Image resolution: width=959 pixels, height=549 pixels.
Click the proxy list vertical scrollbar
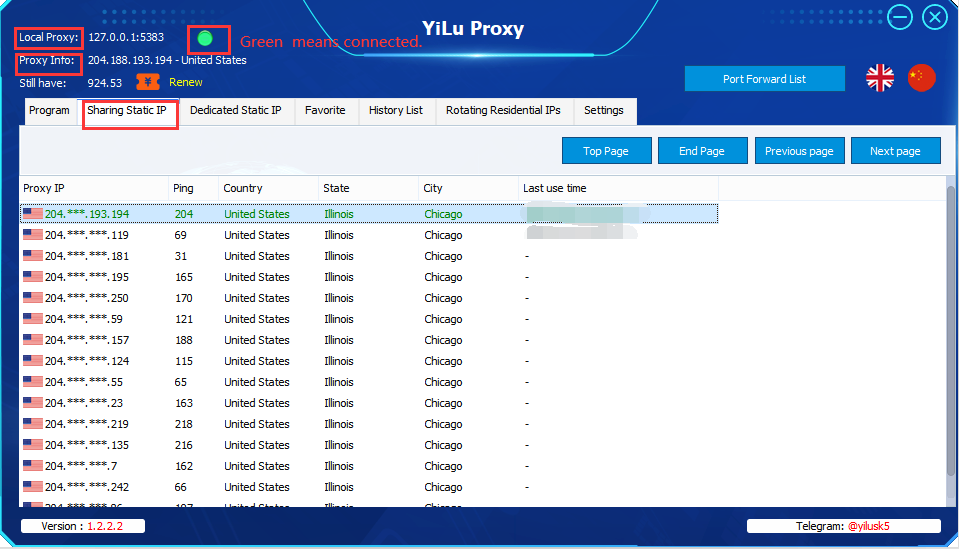click(950, 330)
